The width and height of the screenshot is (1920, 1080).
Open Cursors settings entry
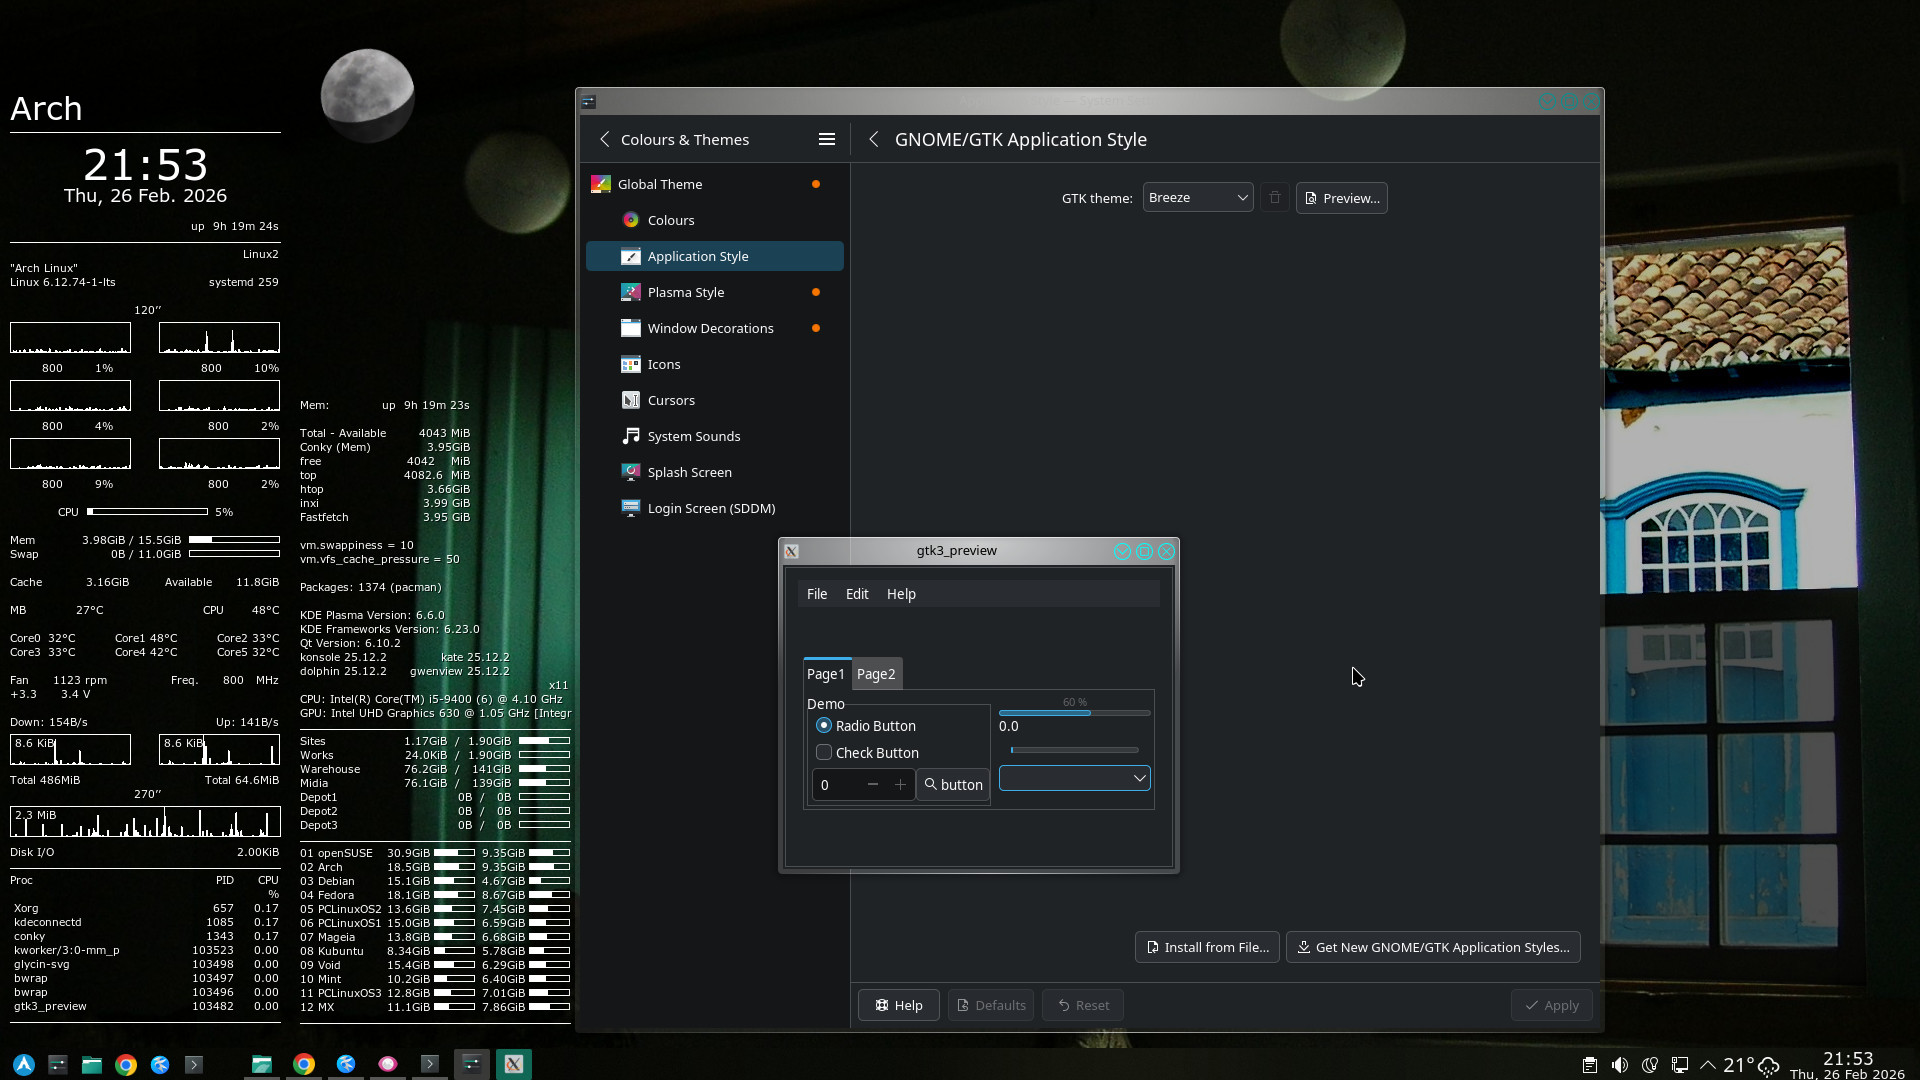pos(670,400)
